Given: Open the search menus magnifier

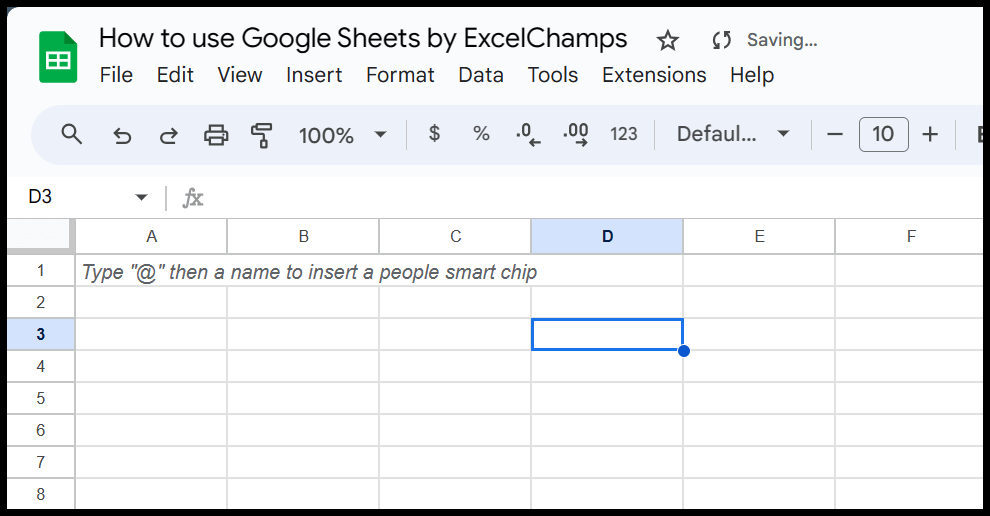Looking at the screenshot, I should 71,134.
